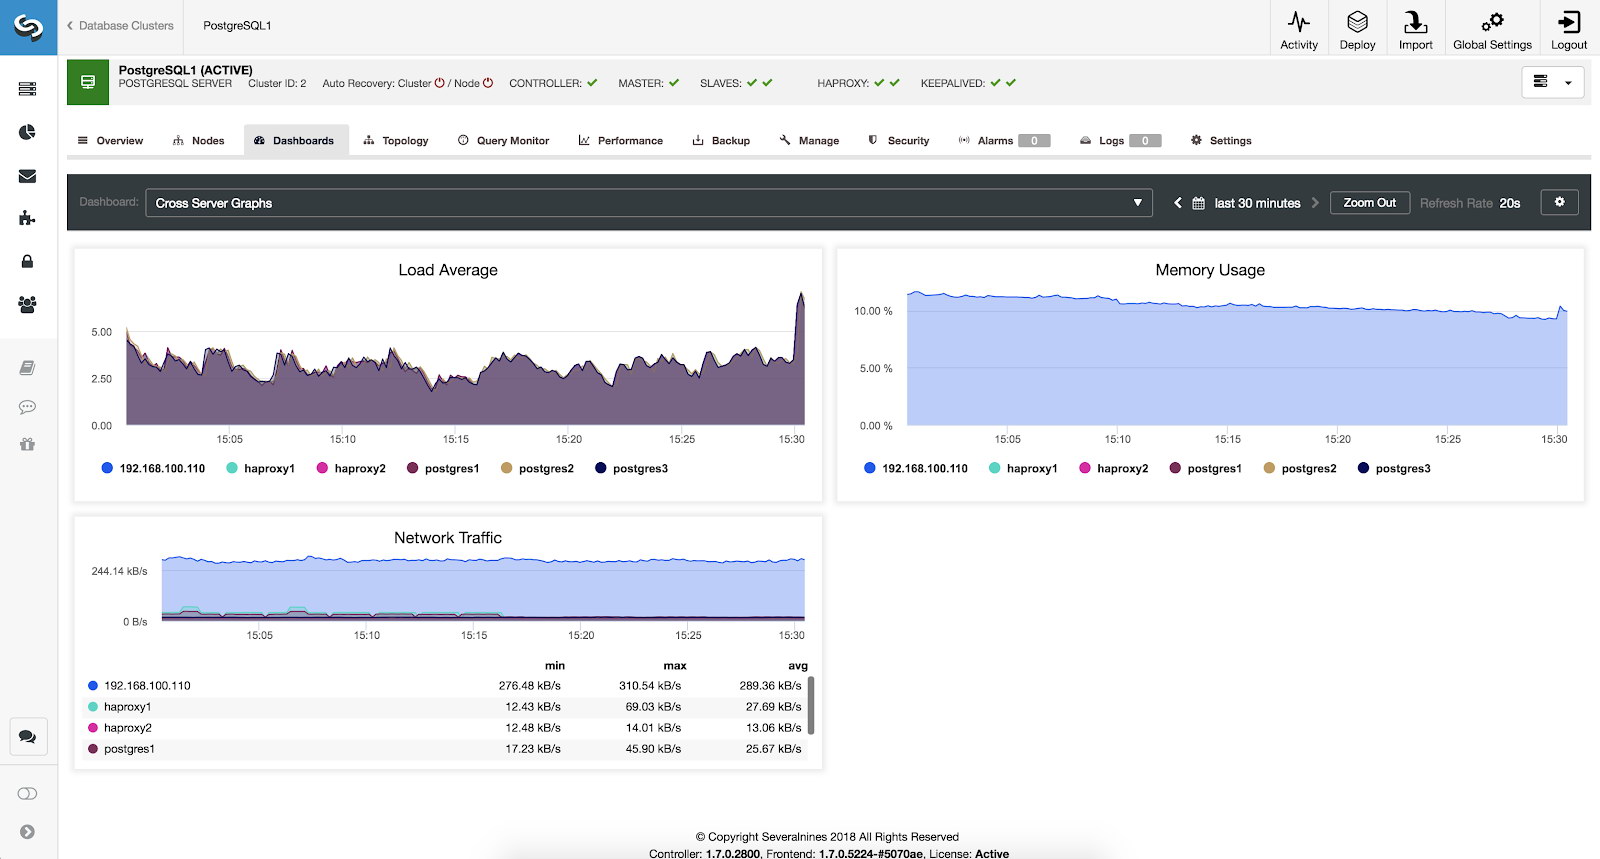Open dashboard gear settings button
The image size is (1600, 859).
(x=1559, y=202)
